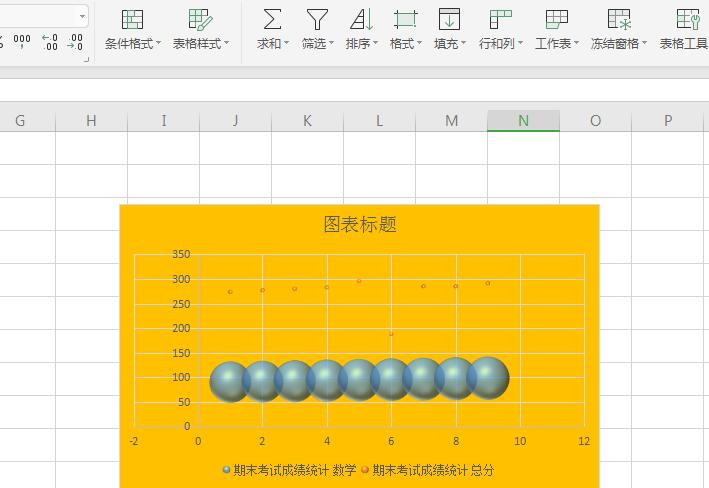Click the 筛选 filter funnel icon
709x488 pixels.
317,19
